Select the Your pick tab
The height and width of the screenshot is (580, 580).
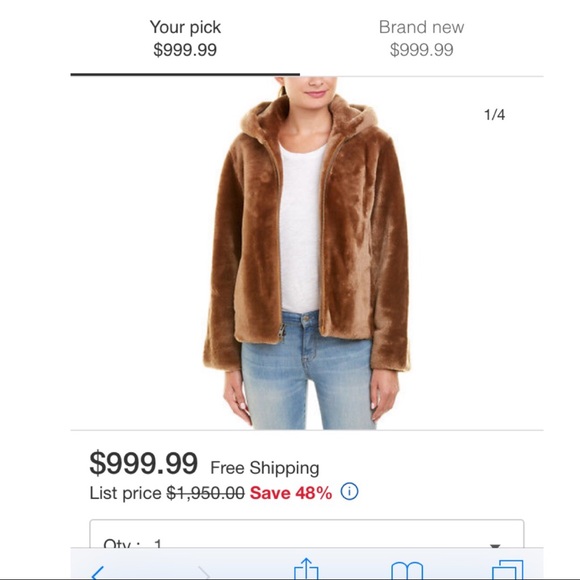185,38
